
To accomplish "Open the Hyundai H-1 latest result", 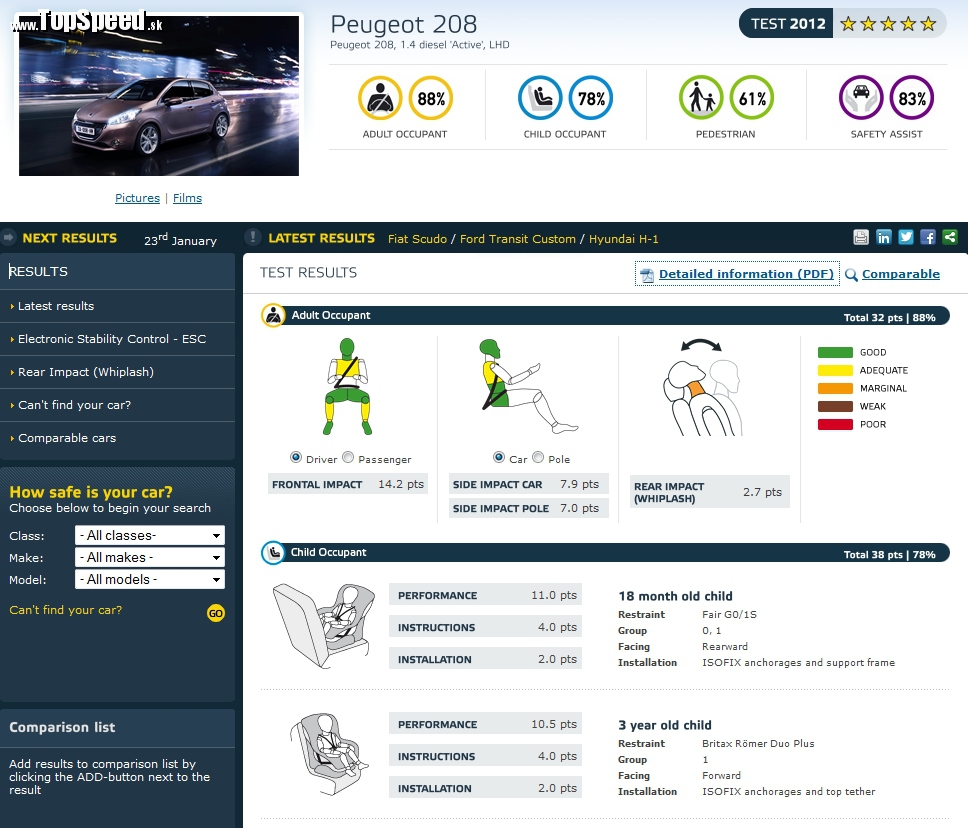I will point(624,239).
